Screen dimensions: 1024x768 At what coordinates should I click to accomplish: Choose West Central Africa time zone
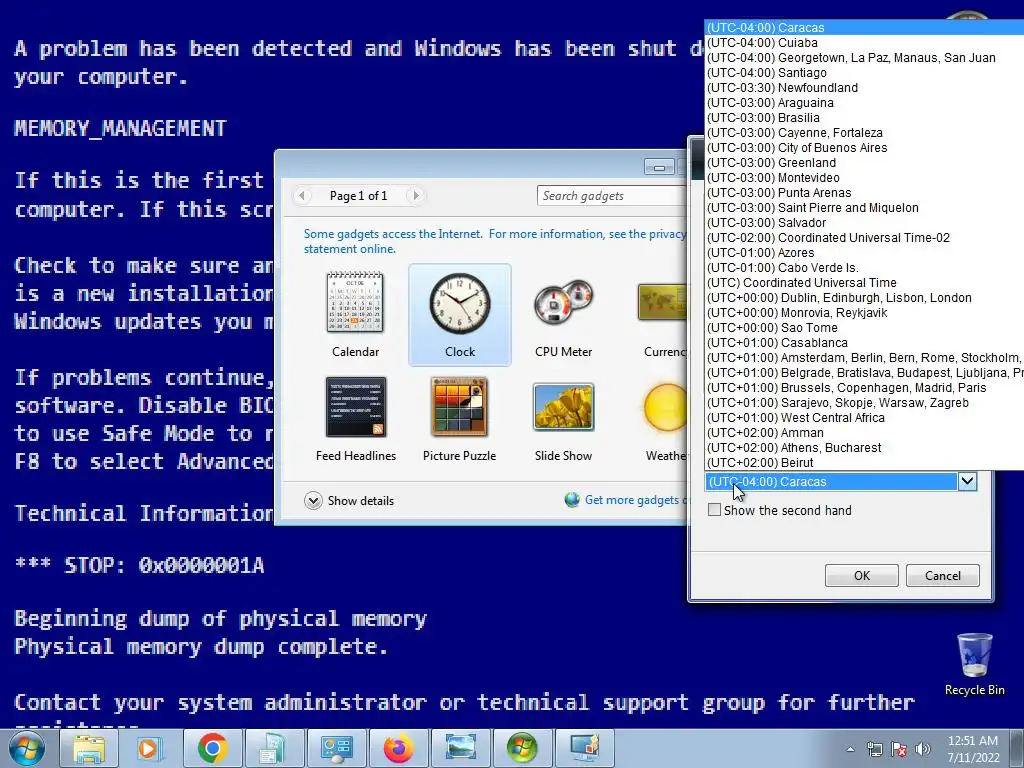pyautogui.click(x=865, y=418)
